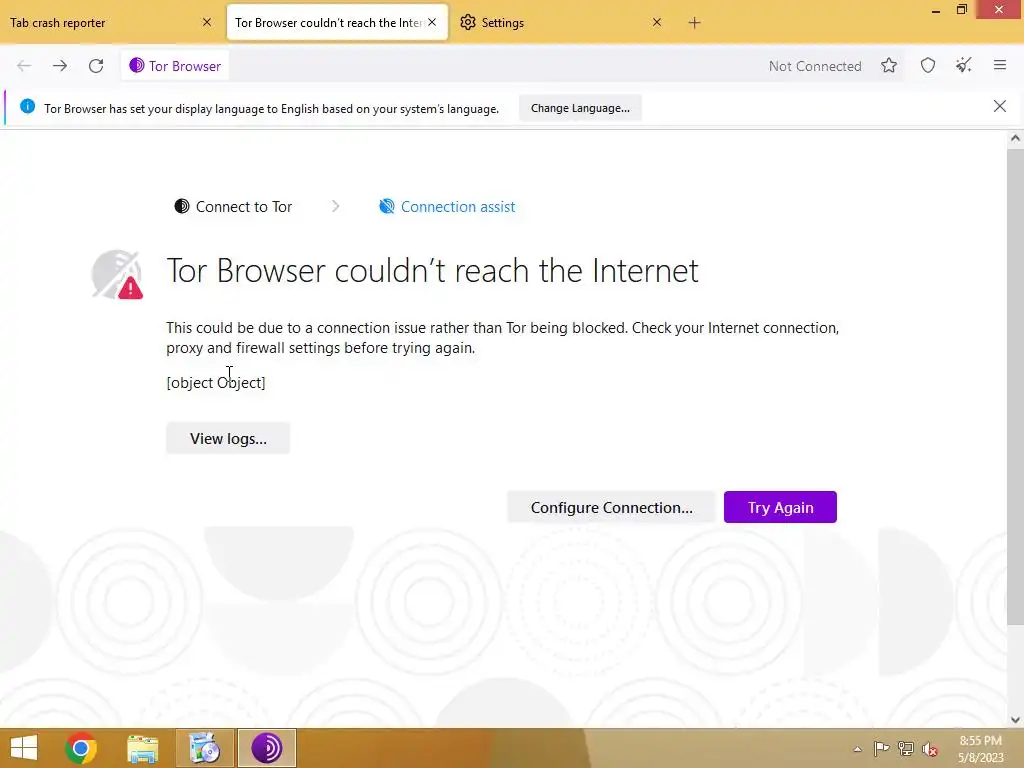Minimize the Tor Browser window
Screen dimensions: 1024x768
click(x=936, y=10)
